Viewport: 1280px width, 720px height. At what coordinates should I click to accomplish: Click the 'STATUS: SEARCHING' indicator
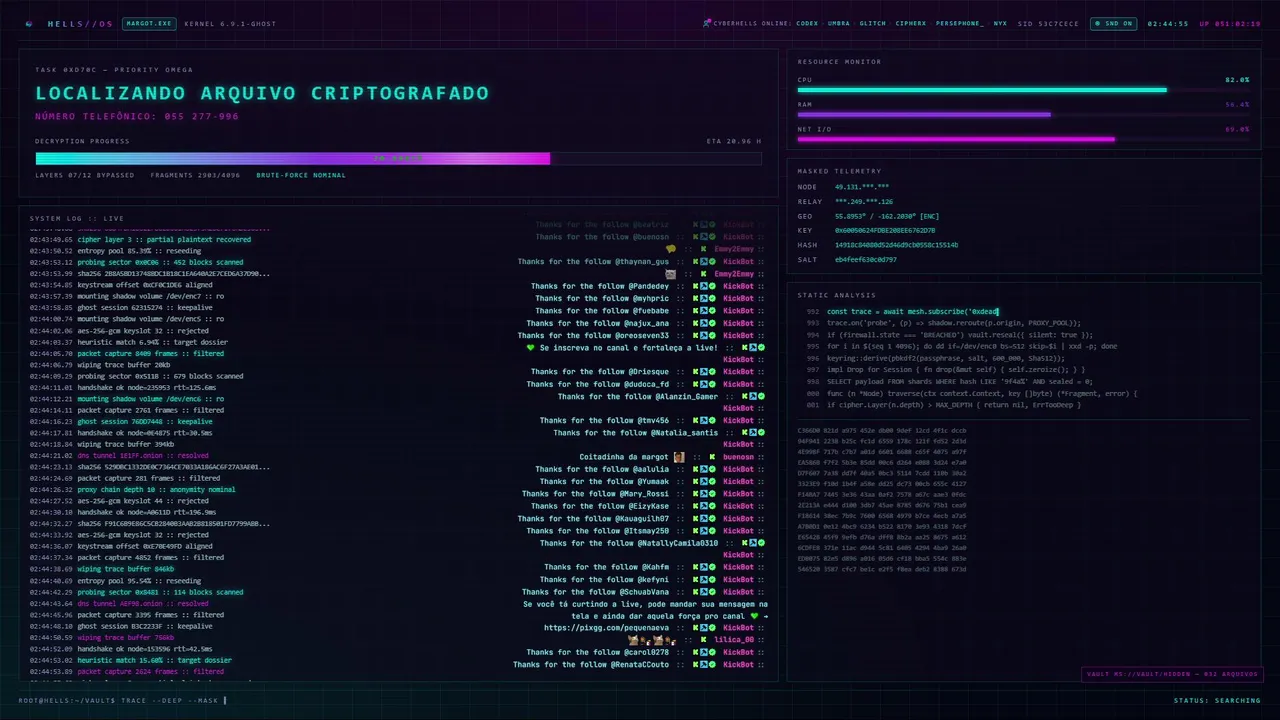1217,700
